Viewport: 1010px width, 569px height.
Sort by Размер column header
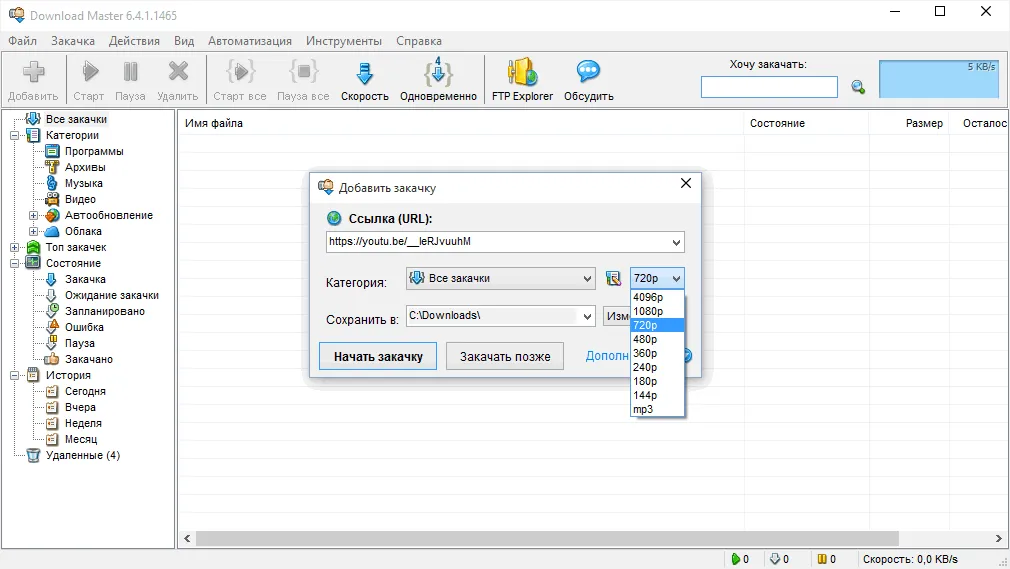[924, 123]
